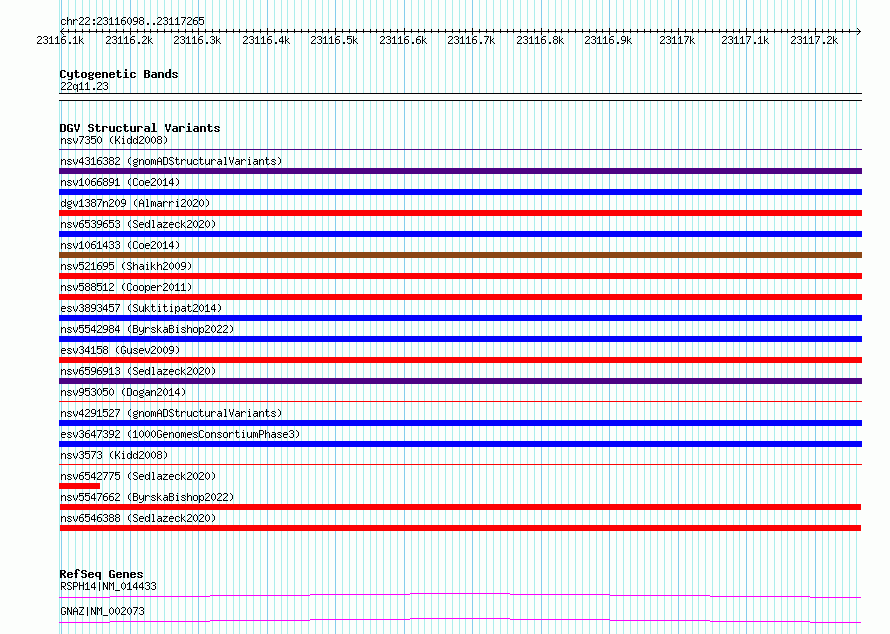
Task: Click the Cytogenetic Bands track title
Action: click(119, 74)
